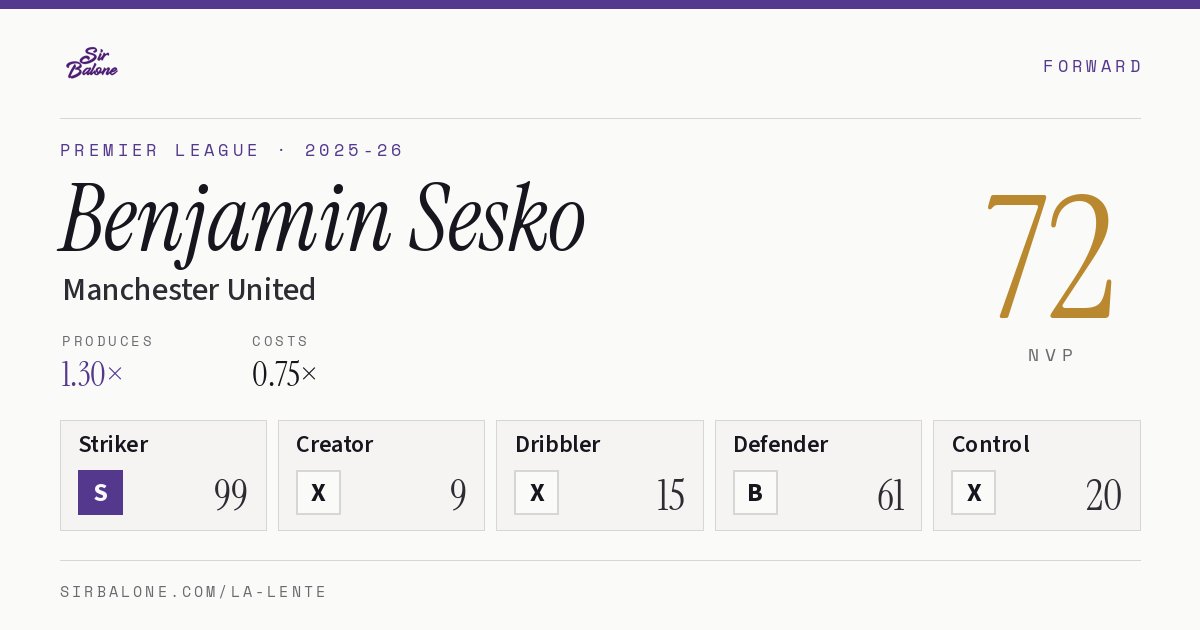Click the Dribbler card title
The image size is (1200, 630).
(x=558, y=444)
